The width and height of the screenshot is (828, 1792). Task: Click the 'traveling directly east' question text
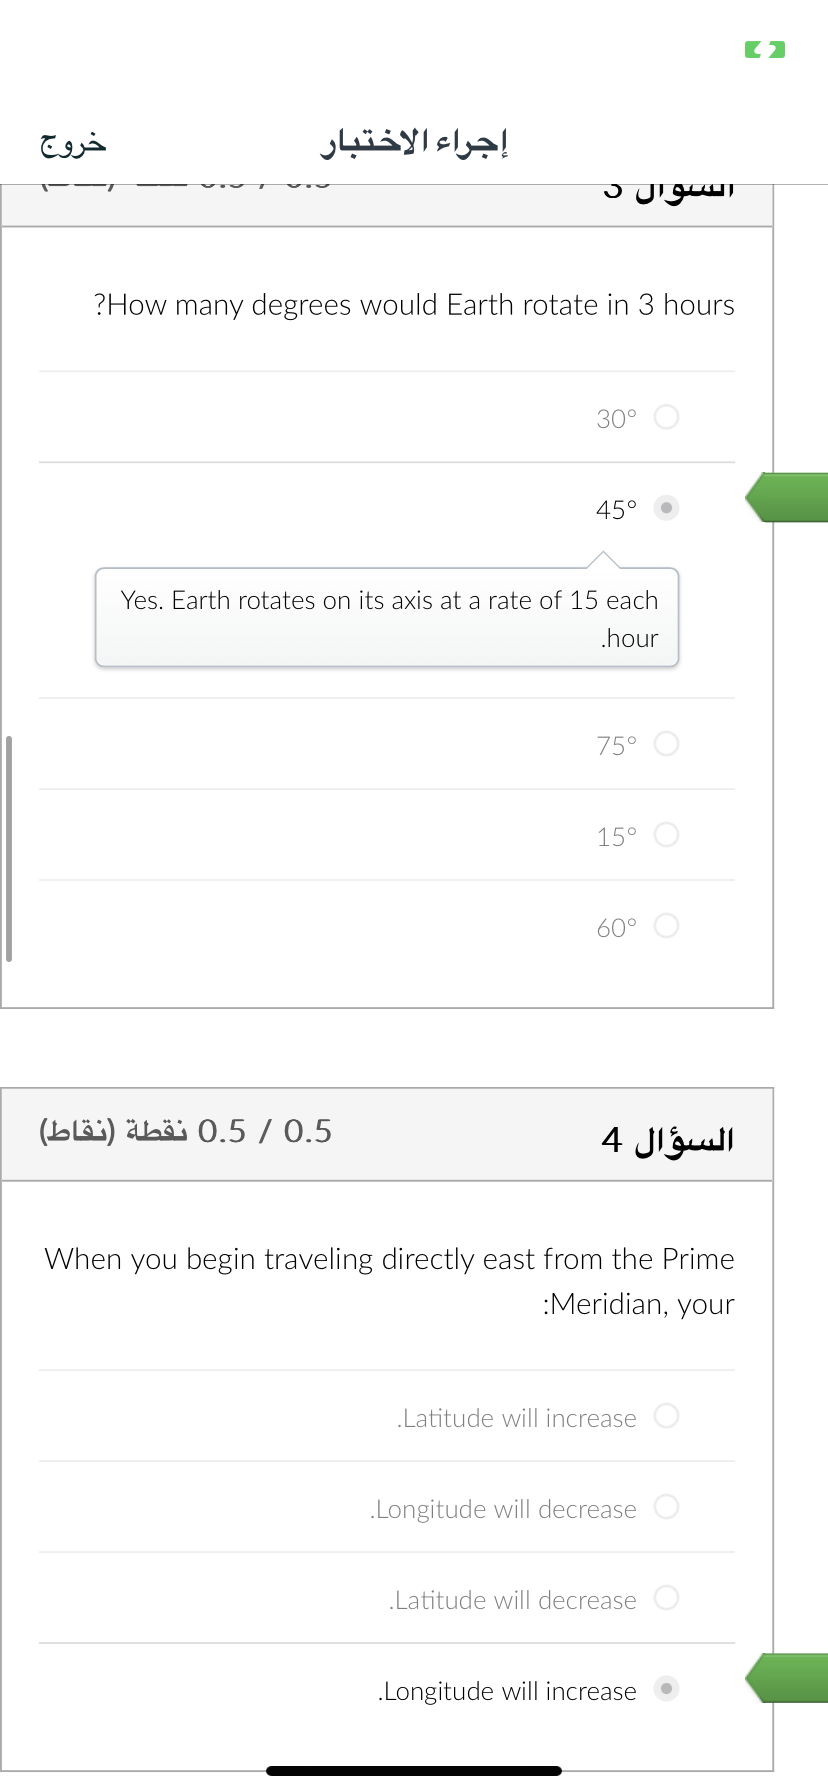click(x=389, y=1281)
